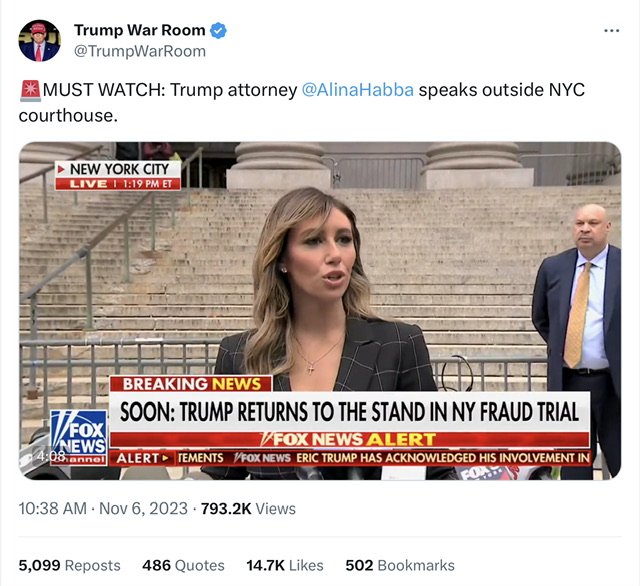The height and width of the screenshot is (586, 640).
Task: Open the Nov 6, 2023 date link
Action: point(143,509)
